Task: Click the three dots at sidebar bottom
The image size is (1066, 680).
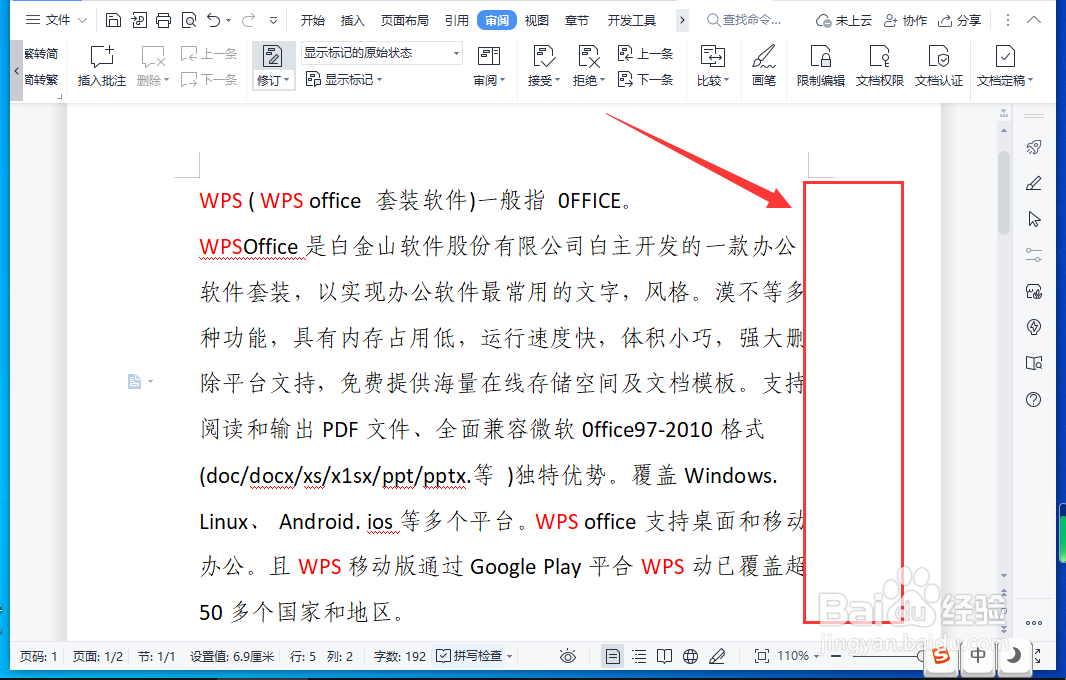Action: click(x=1033, y=622)
